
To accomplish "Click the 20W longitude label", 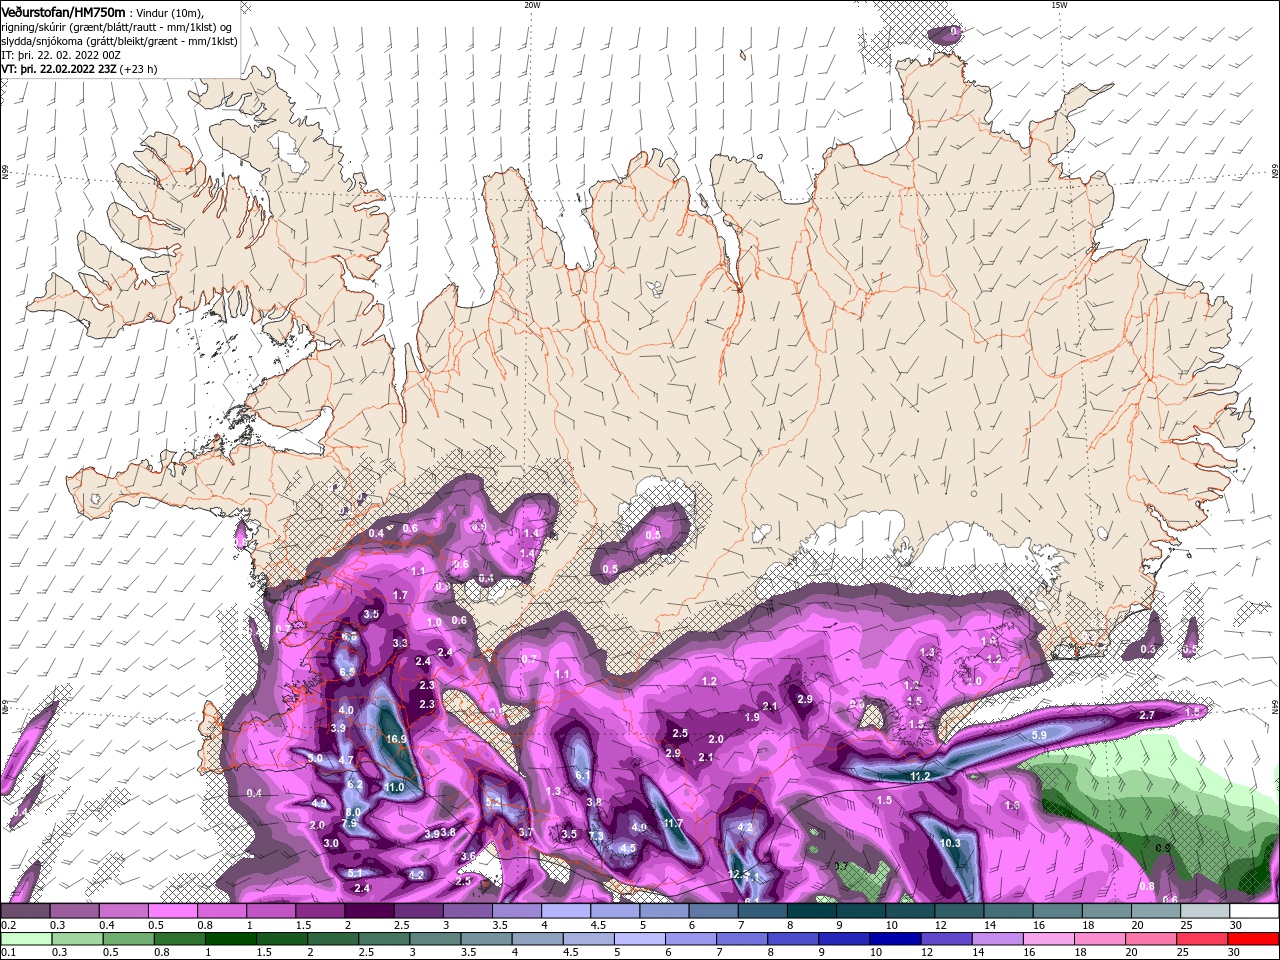I will (x=532, y=5).
